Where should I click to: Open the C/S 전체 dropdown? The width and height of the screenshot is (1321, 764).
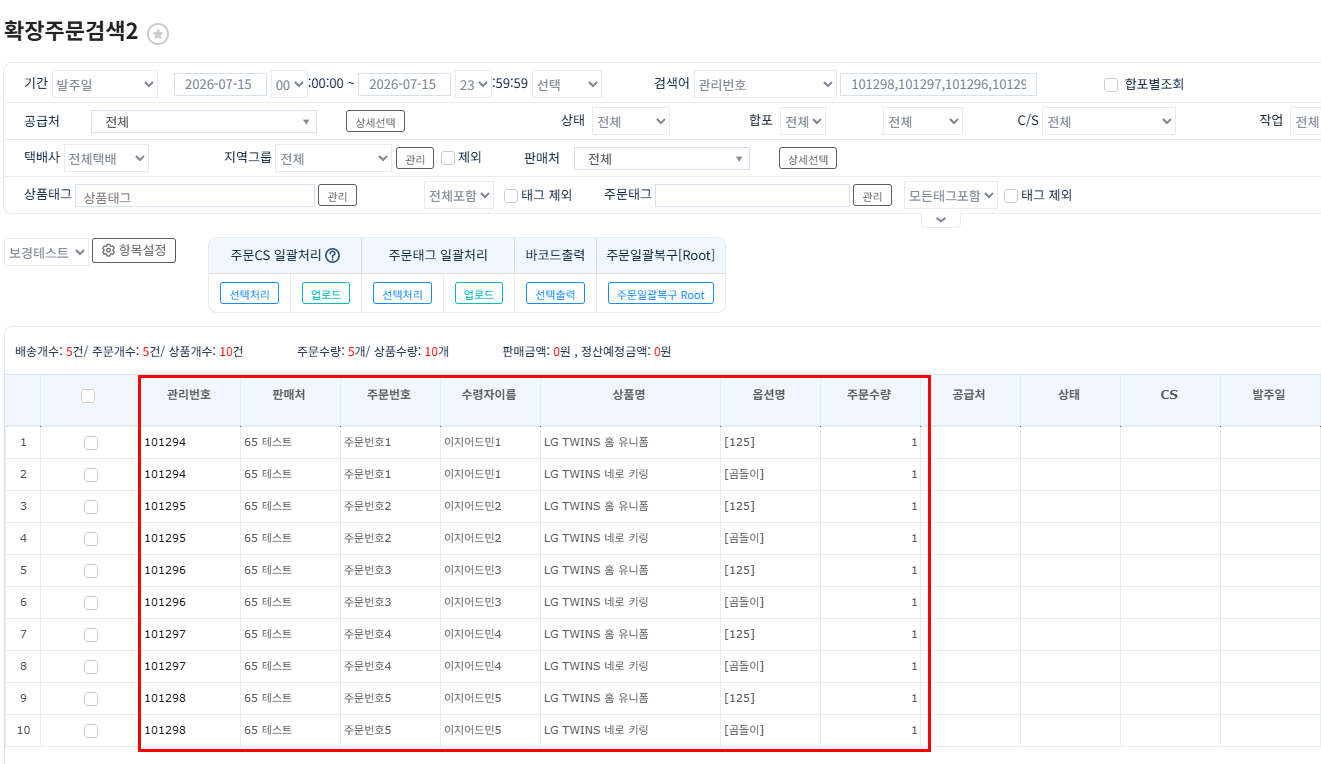pos(1109,121)
